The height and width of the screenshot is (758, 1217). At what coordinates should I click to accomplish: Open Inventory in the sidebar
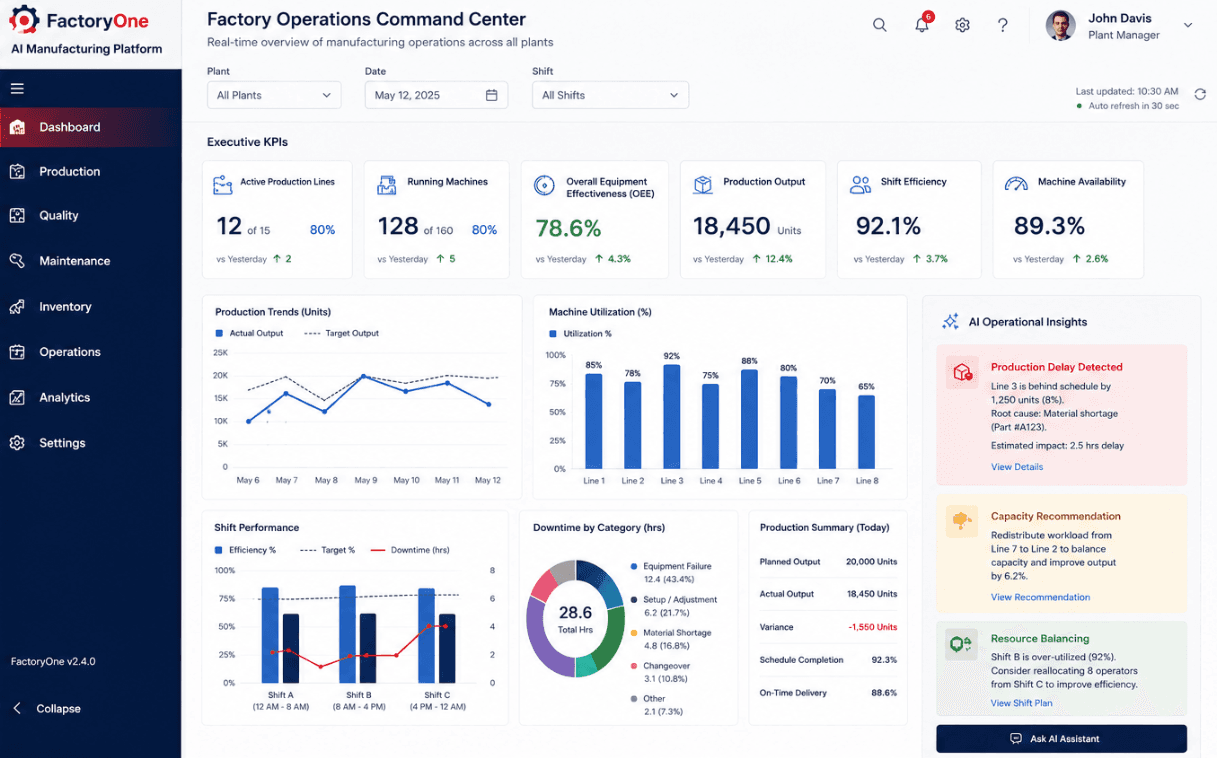point(90,307)
